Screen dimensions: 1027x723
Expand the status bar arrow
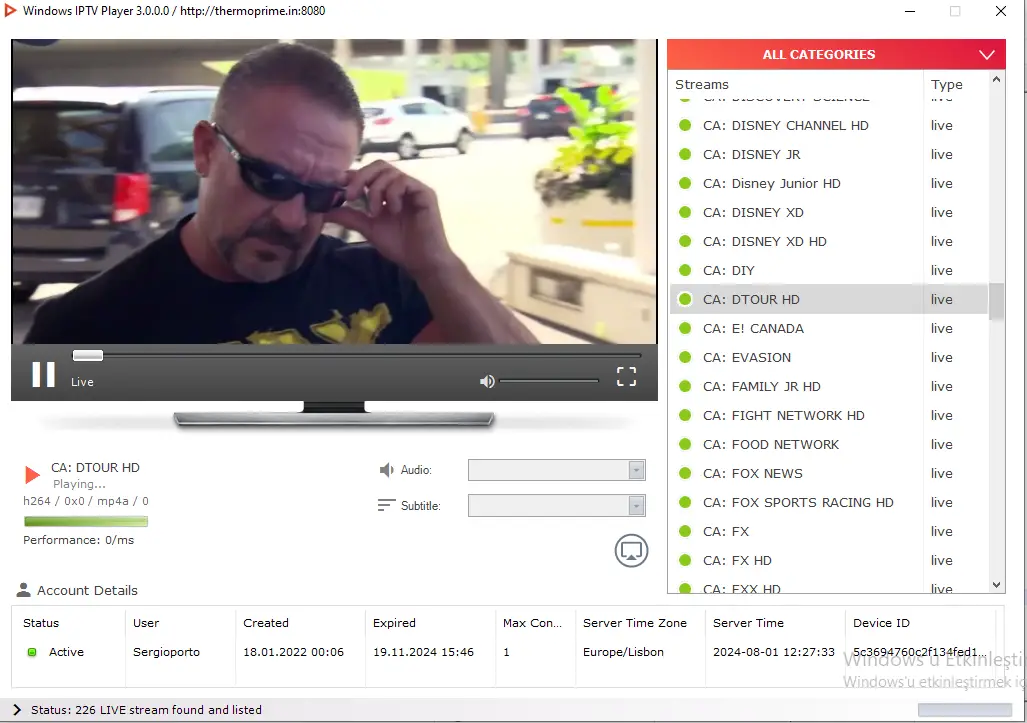17,710
